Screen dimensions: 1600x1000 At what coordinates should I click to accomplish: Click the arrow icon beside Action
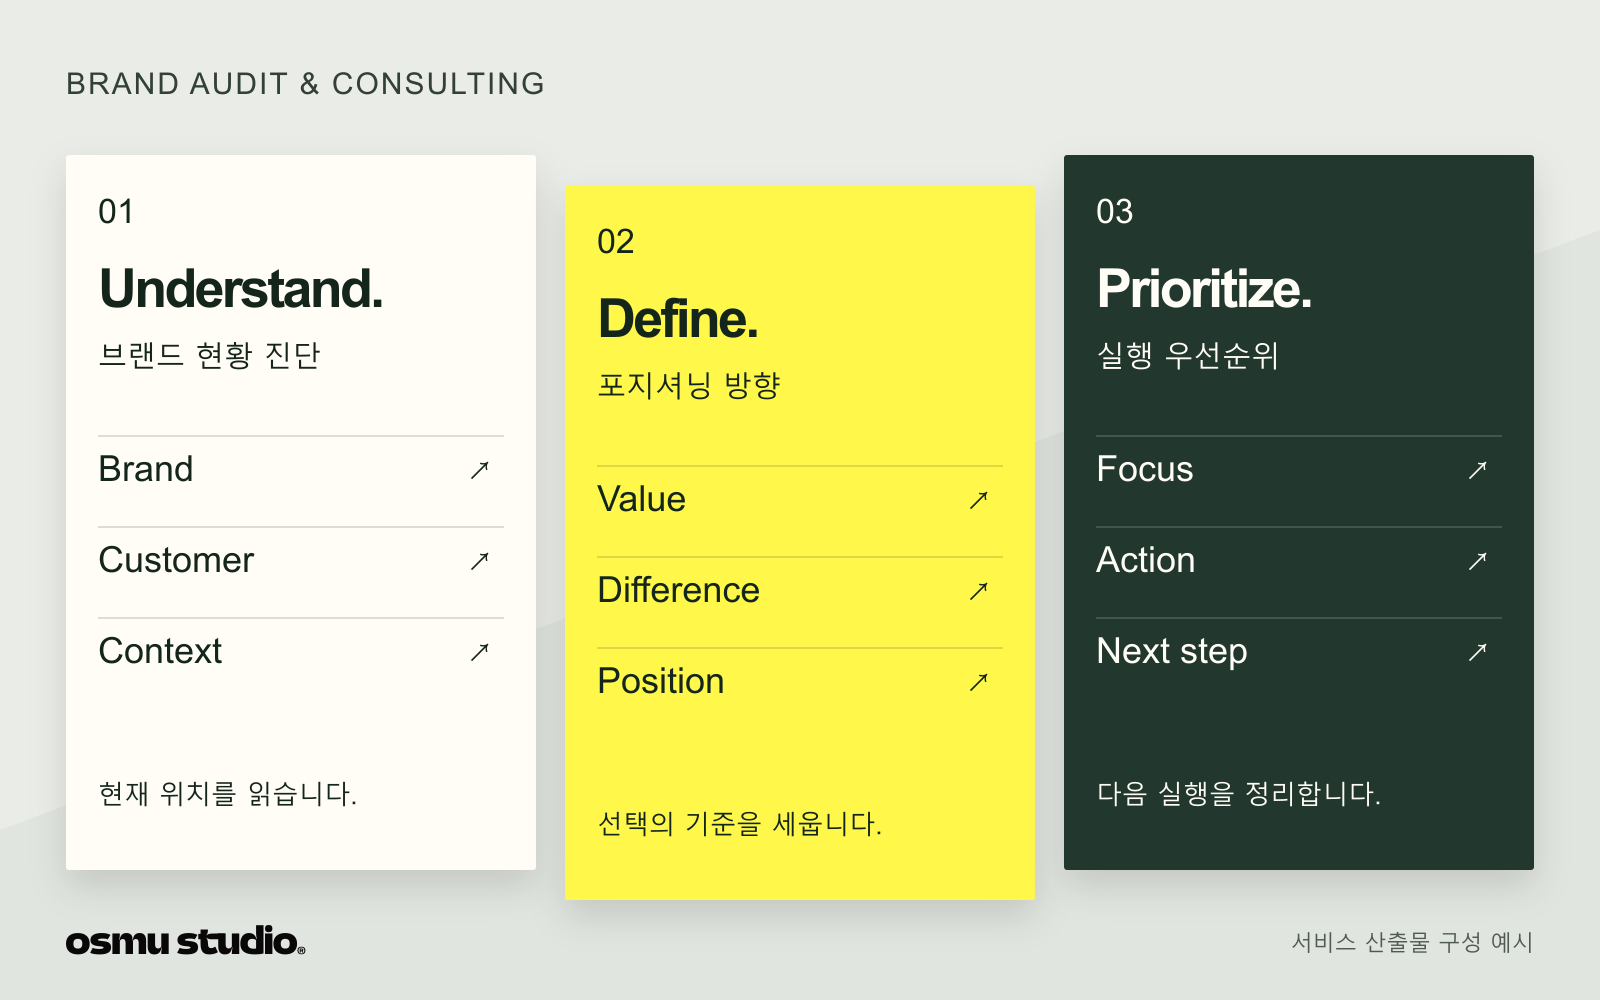point(1478,561)
